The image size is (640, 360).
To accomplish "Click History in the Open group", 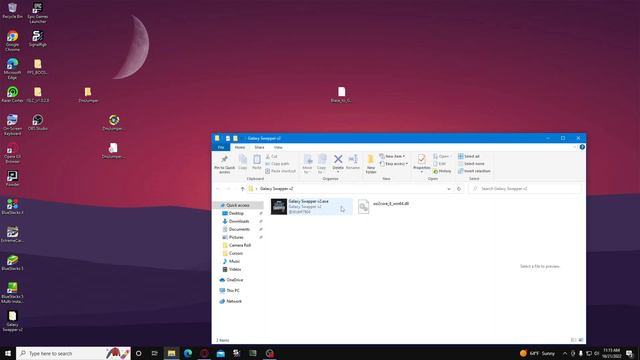I will tap(442, 171).
